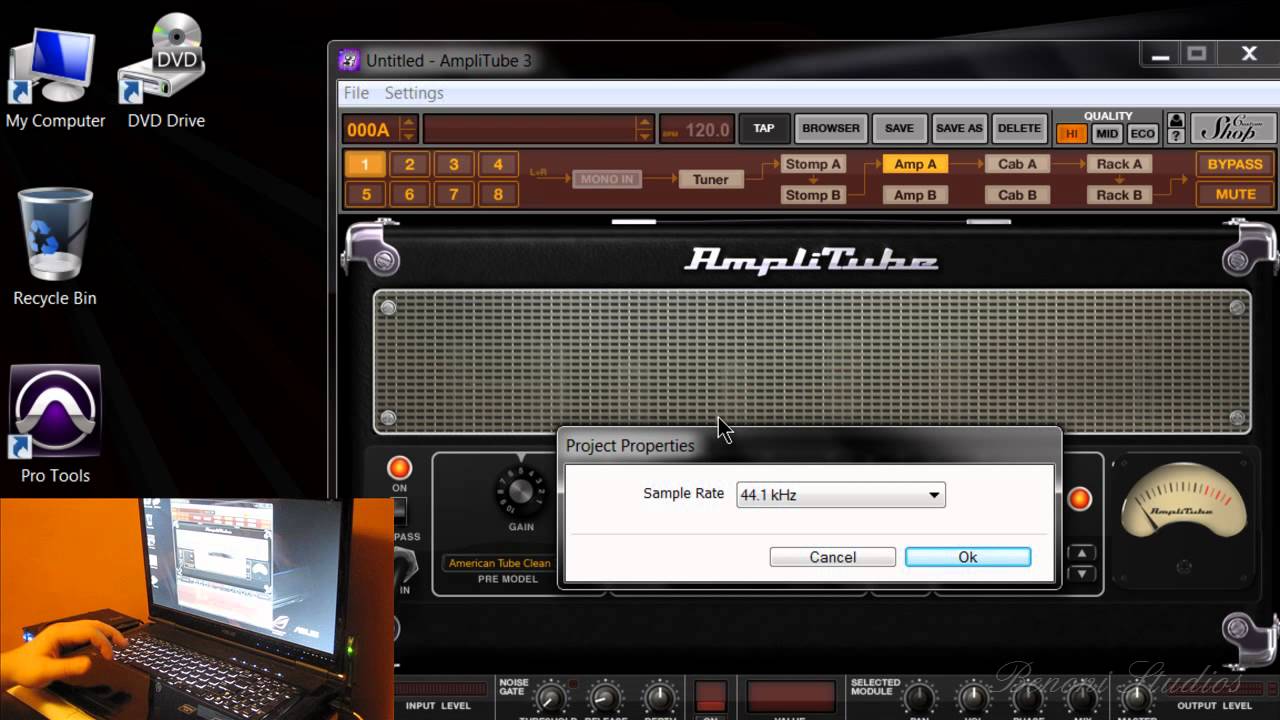Toggle the amp ON red light
The height and width of the screenshot is (720, 1280).
[399, 468]
